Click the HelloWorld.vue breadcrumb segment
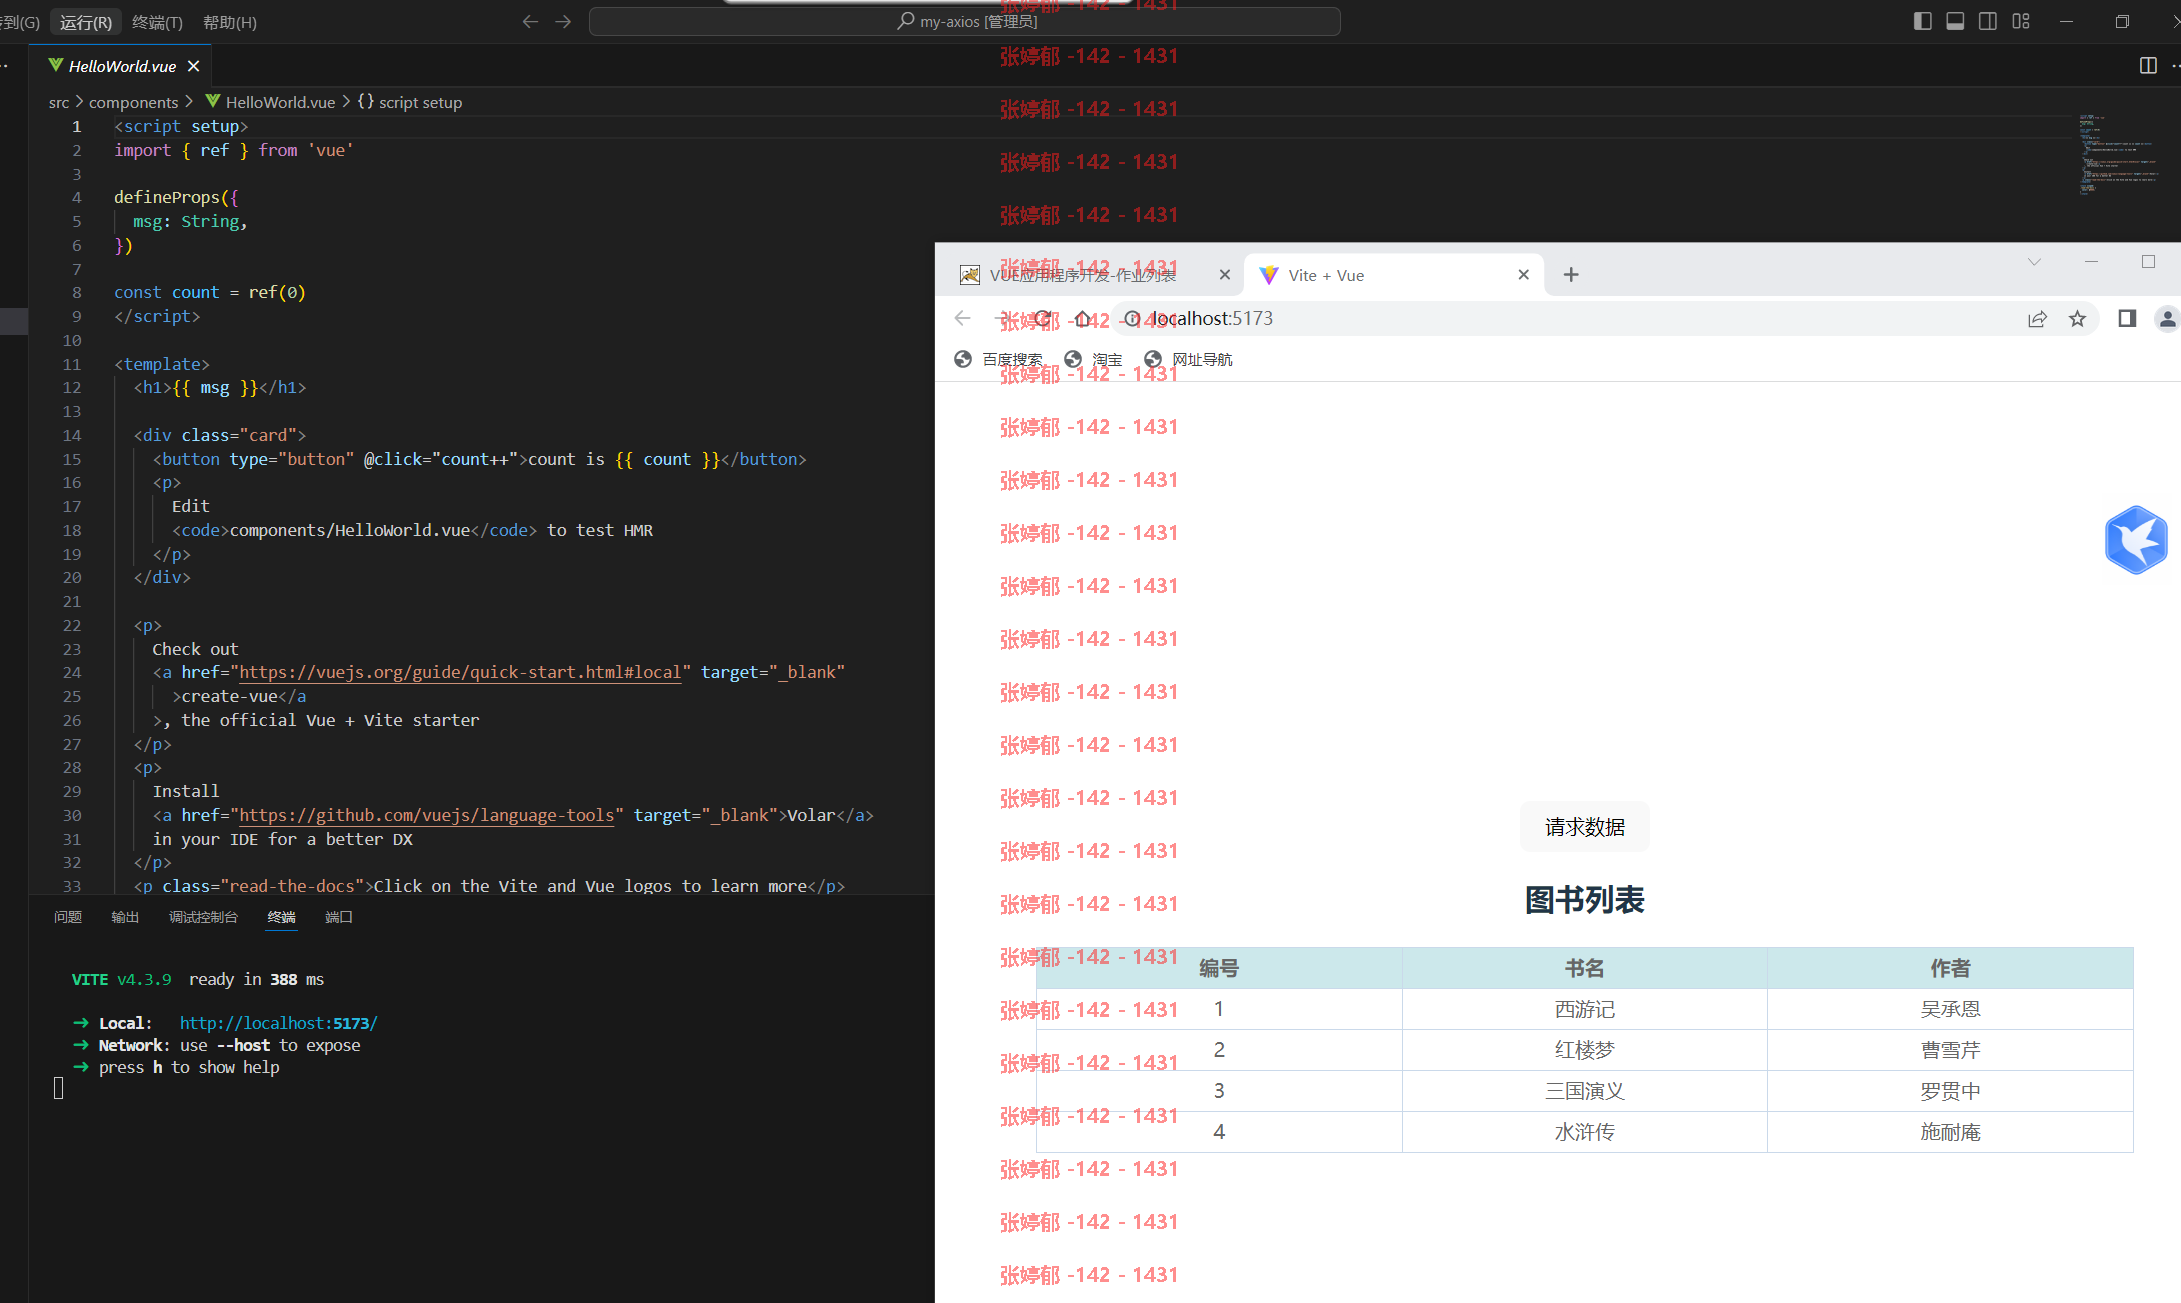 271,102
